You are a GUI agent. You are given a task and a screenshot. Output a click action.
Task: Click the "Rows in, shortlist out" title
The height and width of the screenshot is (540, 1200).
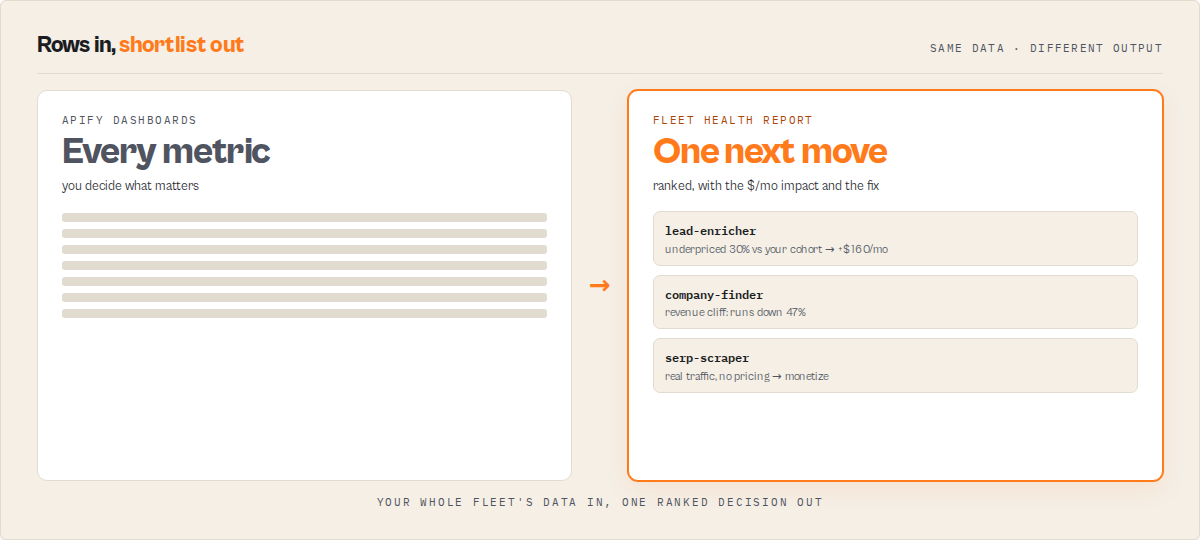click(x=140, y=44)
